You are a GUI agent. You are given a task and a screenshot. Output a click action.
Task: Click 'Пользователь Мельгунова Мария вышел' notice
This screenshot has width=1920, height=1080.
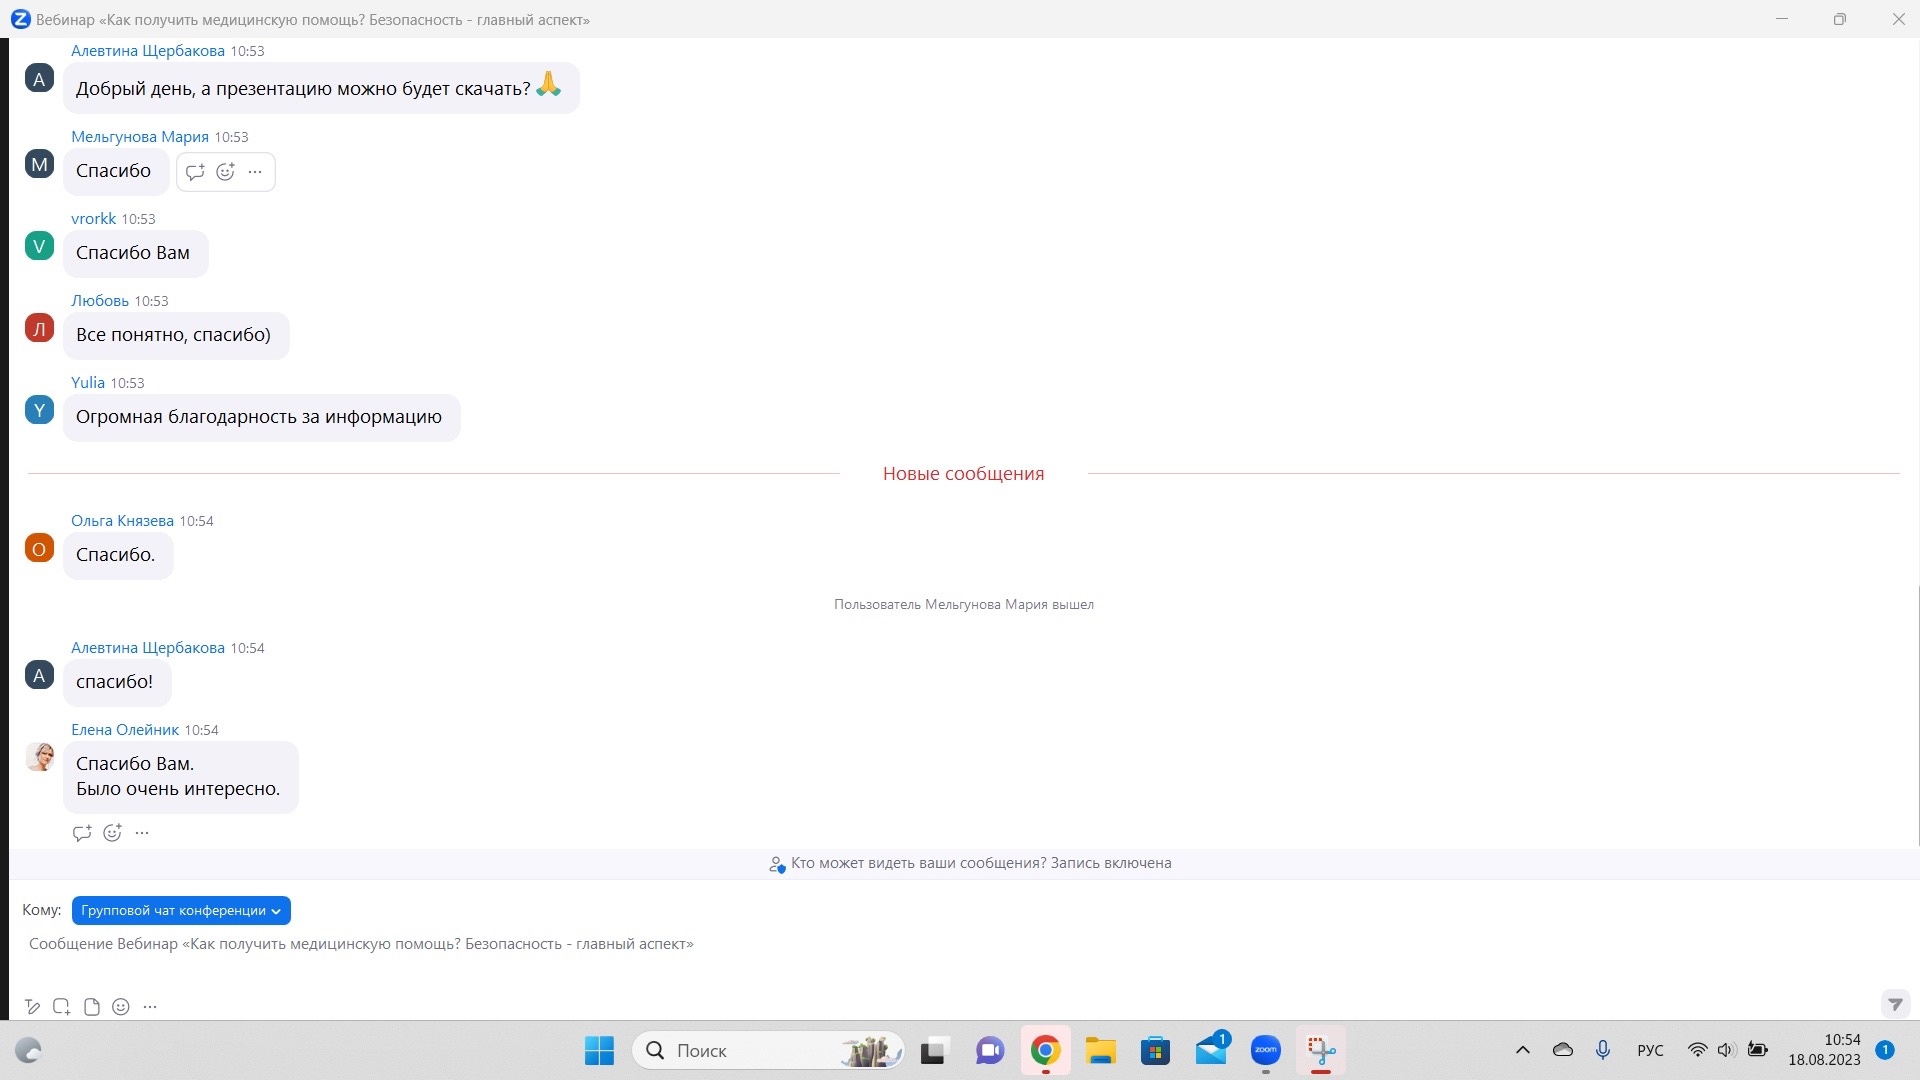[x=964, y=605]
